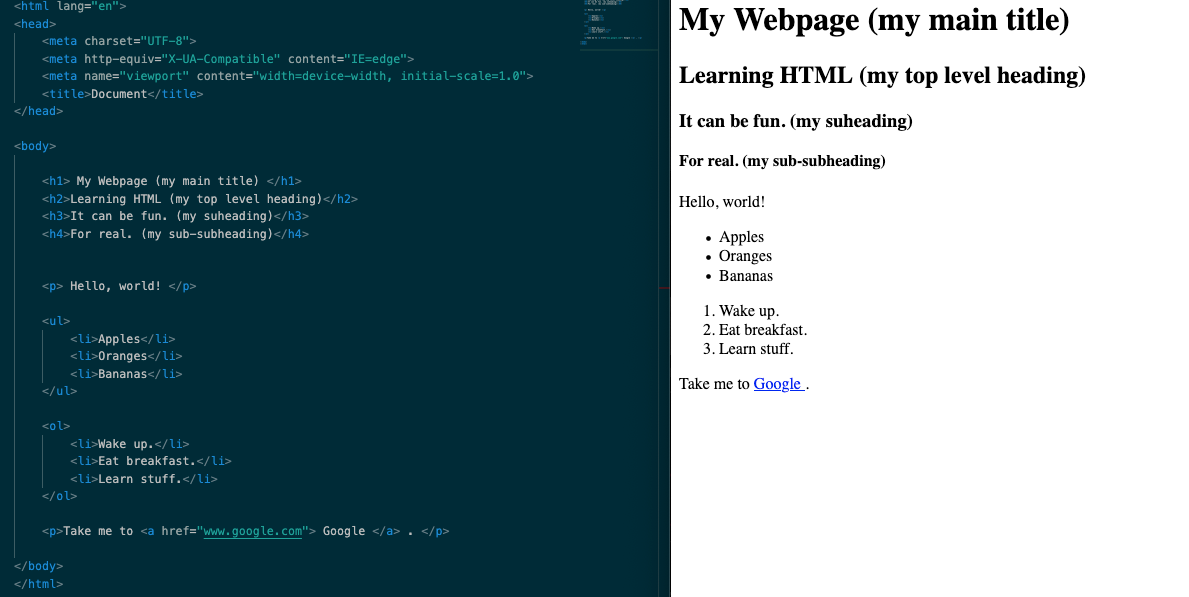Click the 'Oranges' bullet item in the preview
This screenshot has width=1189, height=597.
coord(744,256)
